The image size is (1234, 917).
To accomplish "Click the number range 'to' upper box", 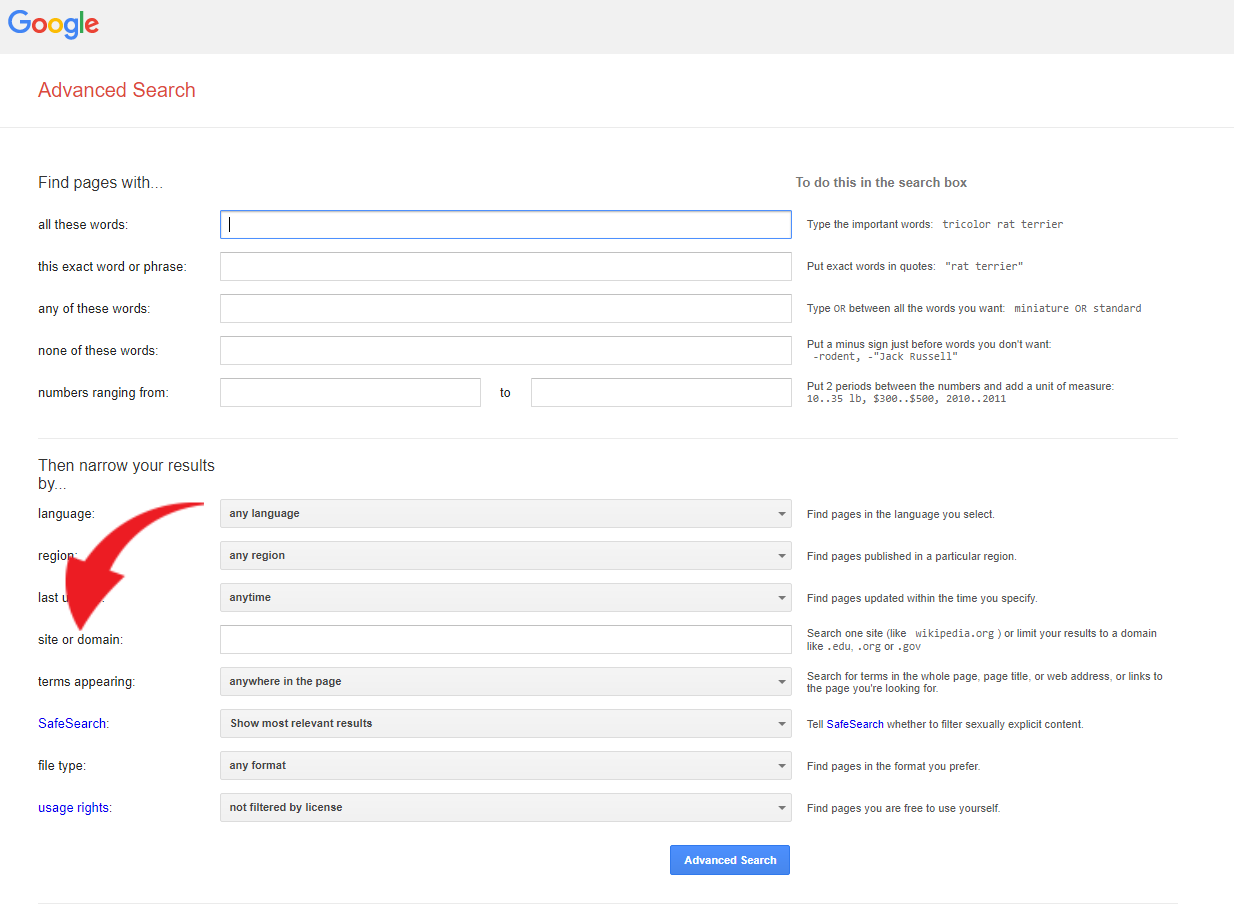I will pos(661,392).
